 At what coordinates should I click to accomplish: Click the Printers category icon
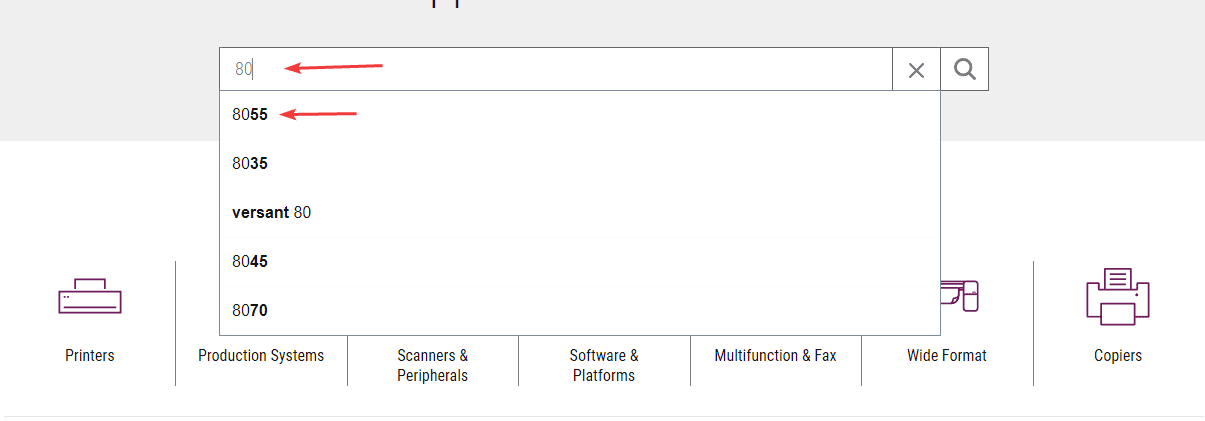(x=90, y=296)
